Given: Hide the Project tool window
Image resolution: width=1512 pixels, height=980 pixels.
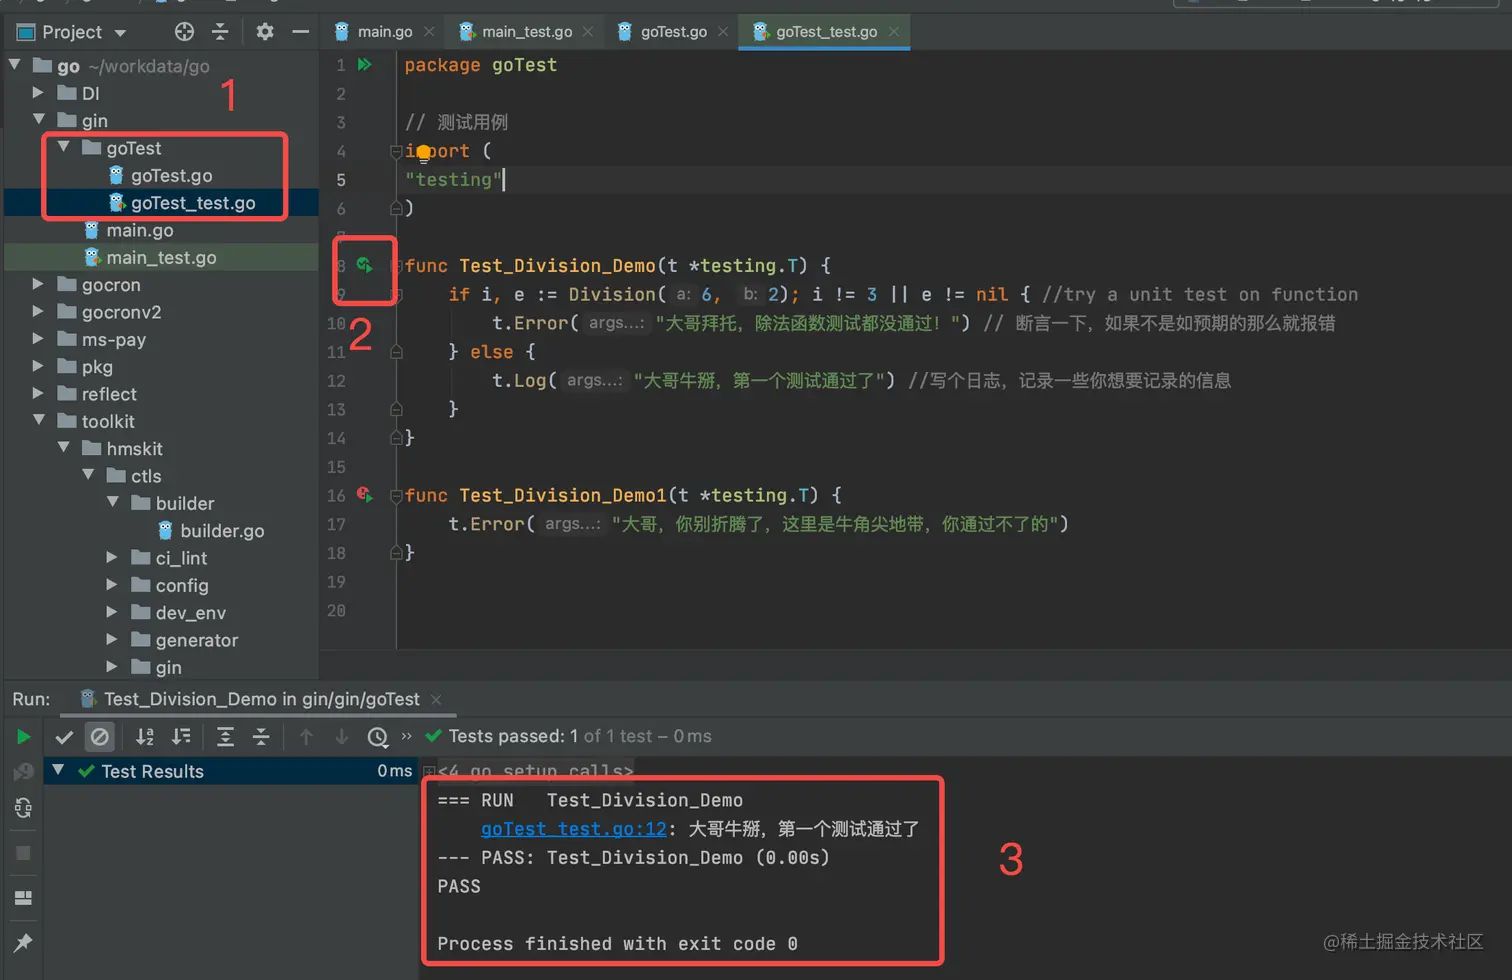Looking at the screenshot, I should click(300, 32).
